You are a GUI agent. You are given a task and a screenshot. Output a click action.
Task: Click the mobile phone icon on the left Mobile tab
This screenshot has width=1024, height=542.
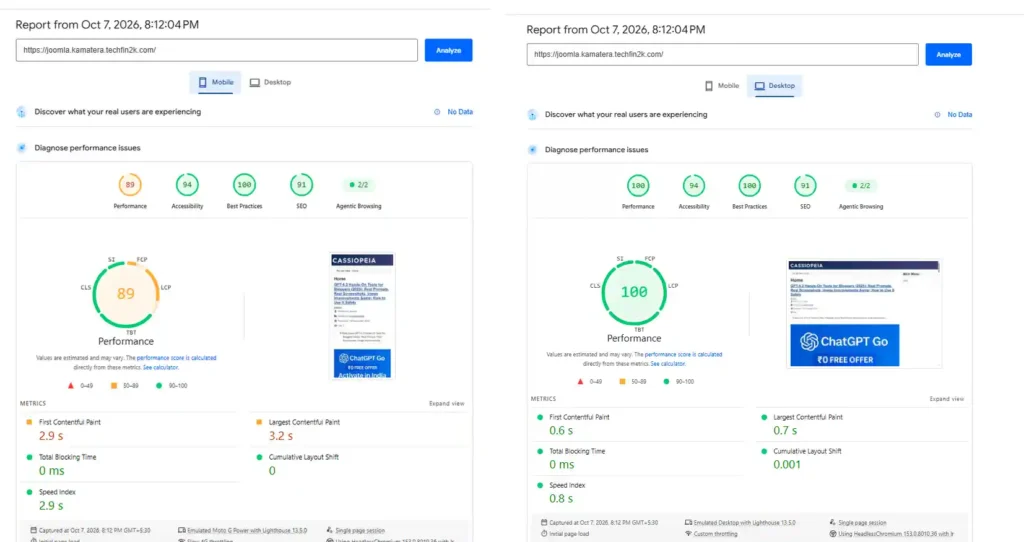pos(202,82)
